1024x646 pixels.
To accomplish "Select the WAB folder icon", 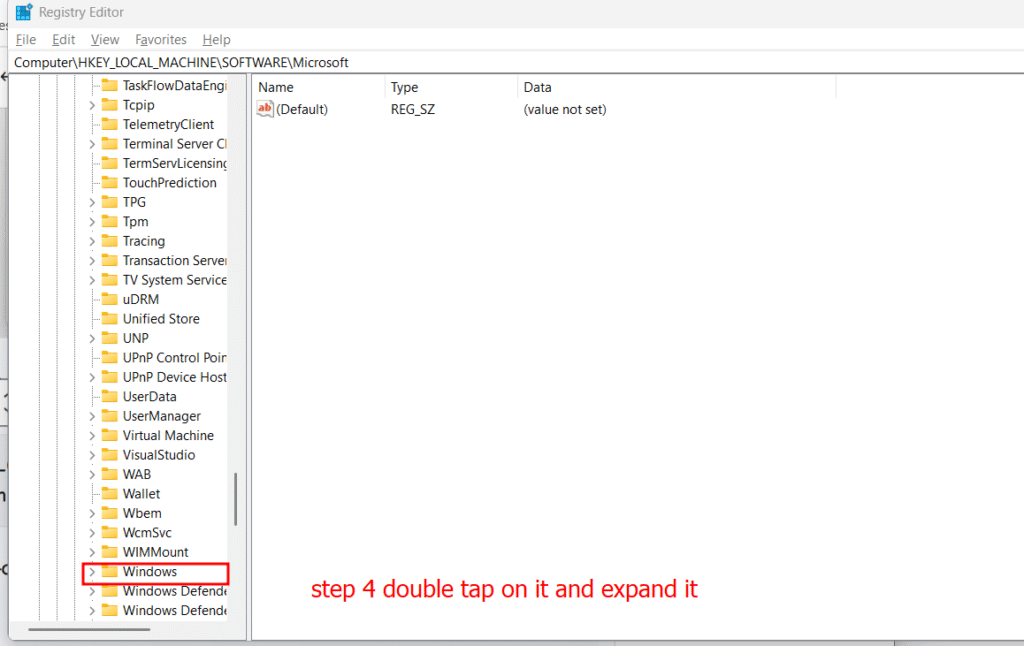I will 110,474.
